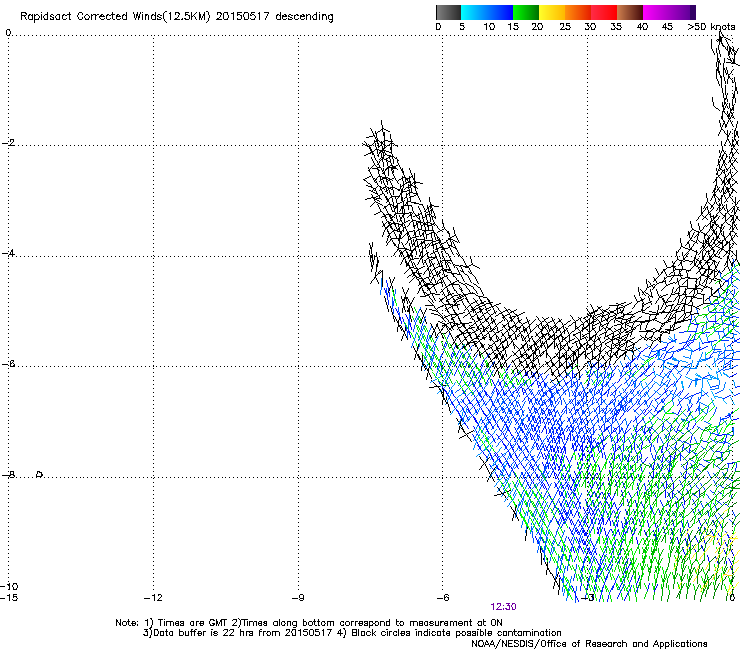Click the -12 longitude axis label
Viewport: 740px width, 650px height.
pyautogui.click(x=153, y=598)
